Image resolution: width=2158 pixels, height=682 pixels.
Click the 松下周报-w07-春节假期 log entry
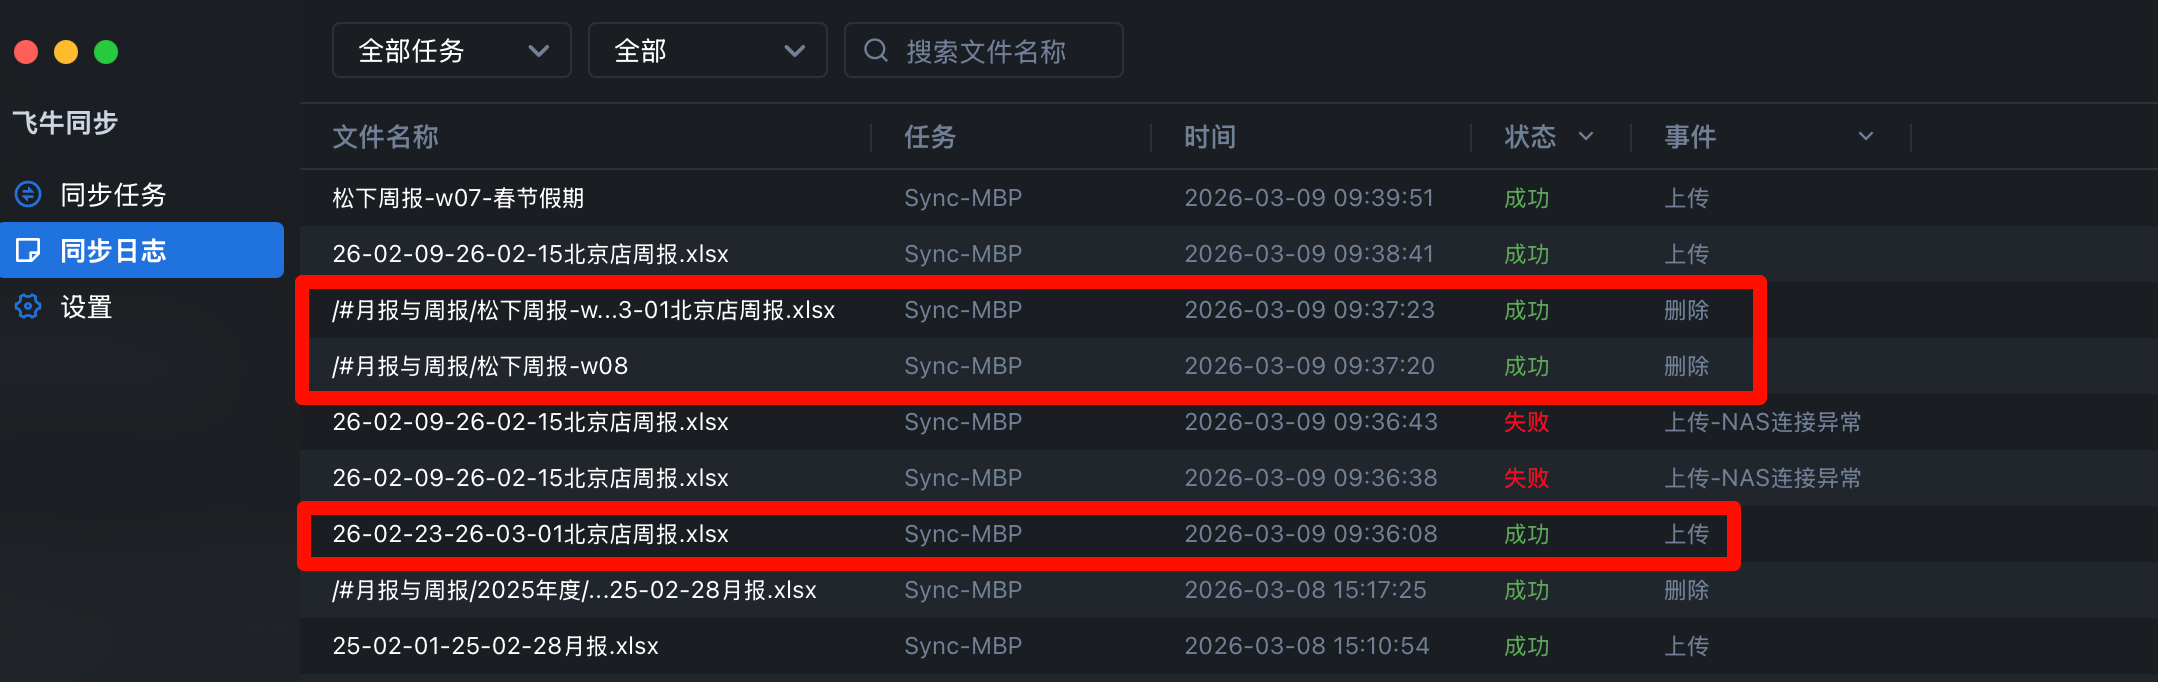[x=458, y=197]
